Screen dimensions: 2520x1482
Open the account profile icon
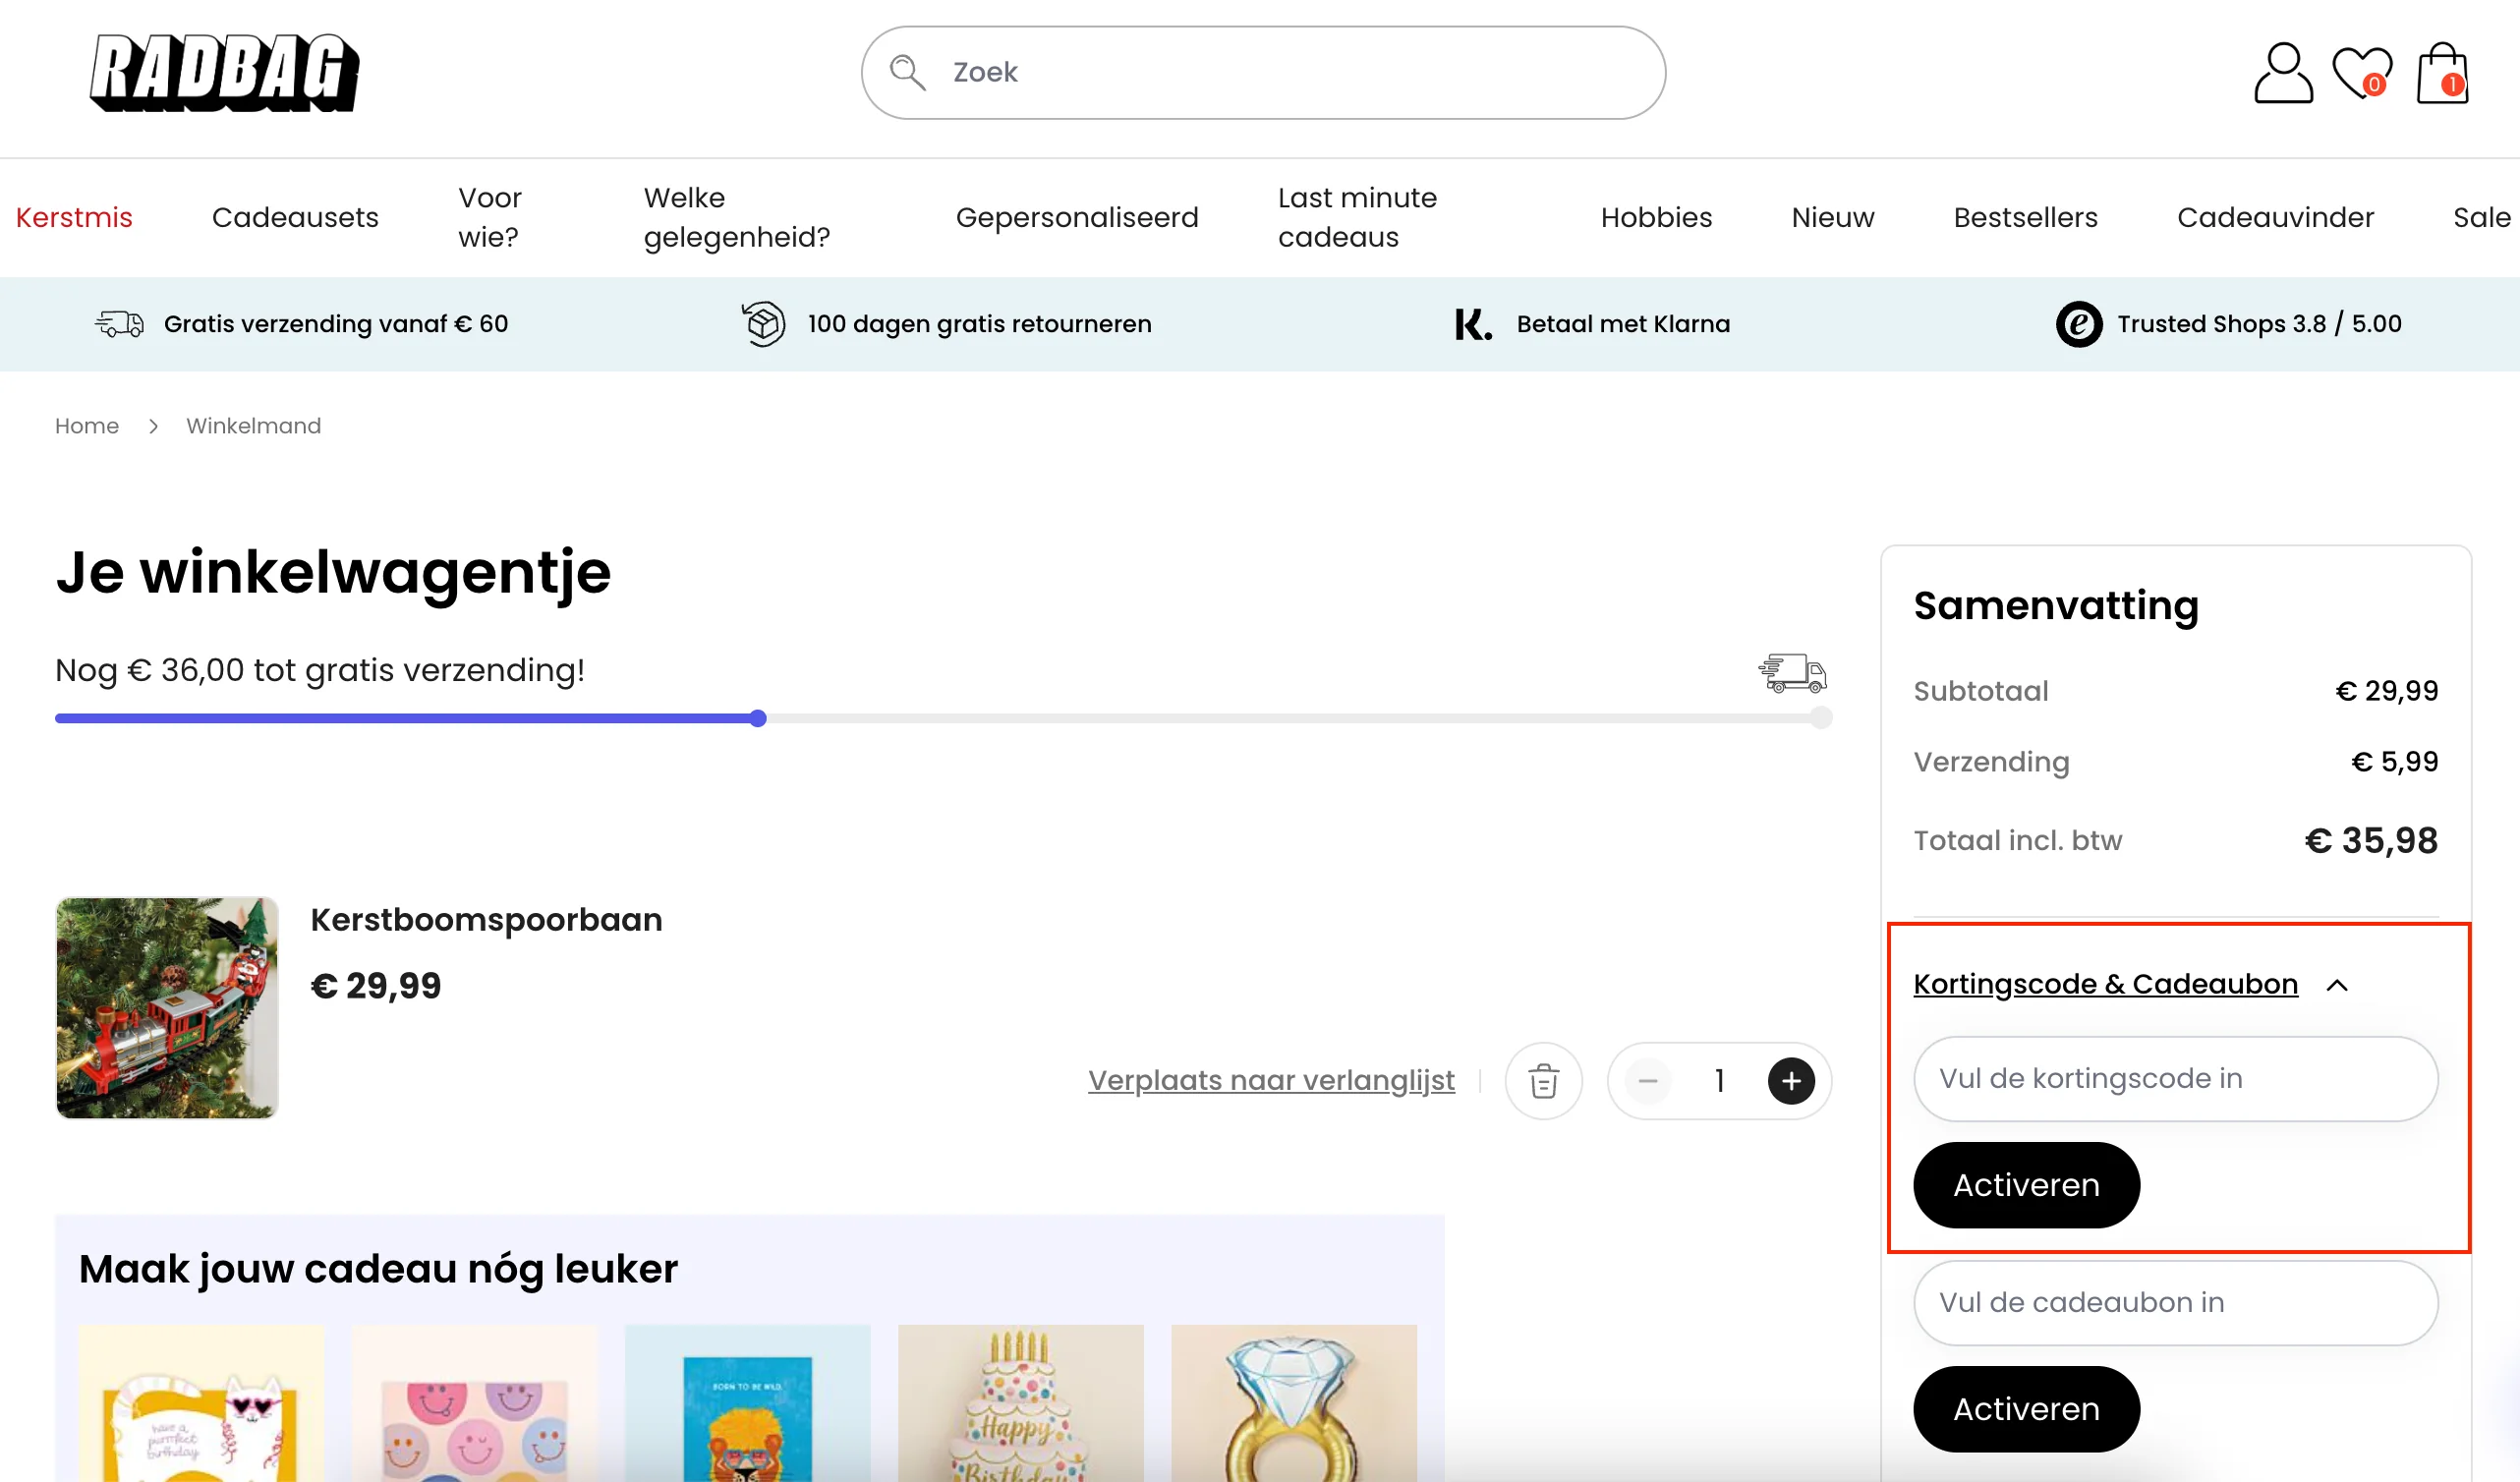point(2283,71)
